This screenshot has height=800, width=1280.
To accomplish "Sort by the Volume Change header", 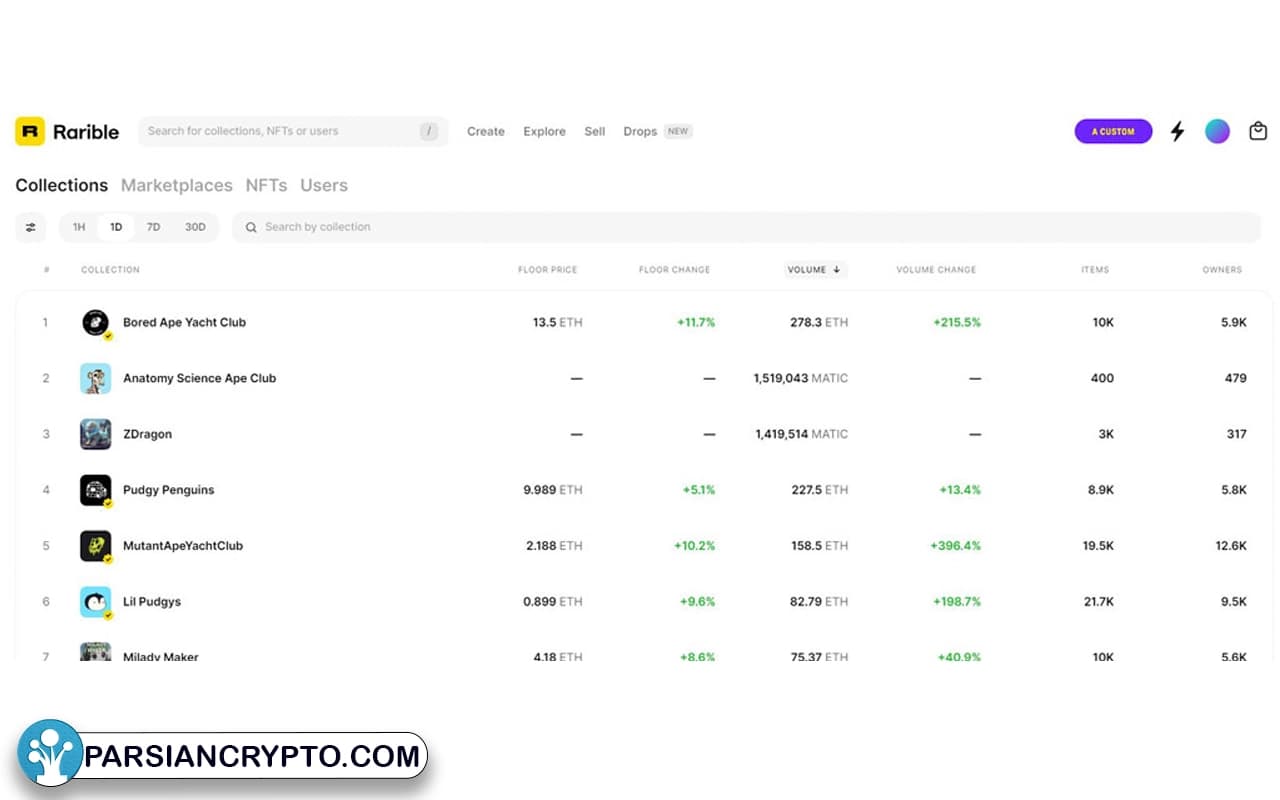I will [936, 270].
